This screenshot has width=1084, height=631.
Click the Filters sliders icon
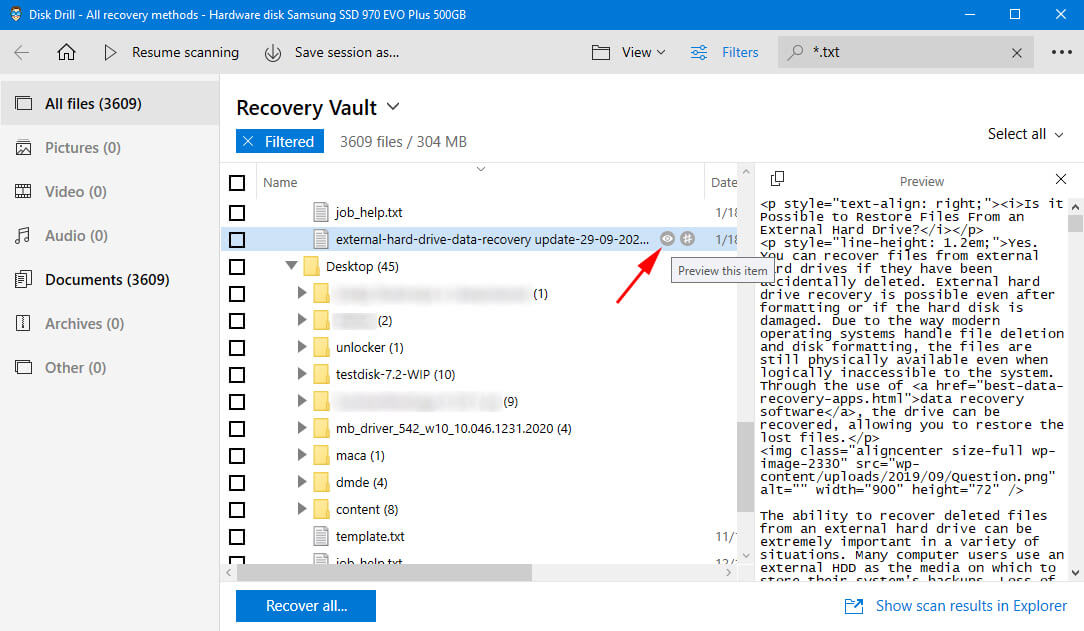pos(699,53)
